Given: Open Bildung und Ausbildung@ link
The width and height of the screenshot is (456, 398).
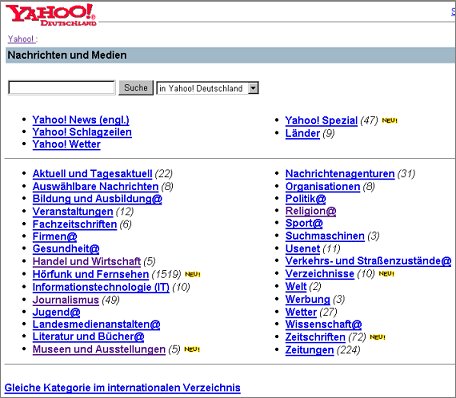Looking at the screenshot, I should [x=97, y=199].
